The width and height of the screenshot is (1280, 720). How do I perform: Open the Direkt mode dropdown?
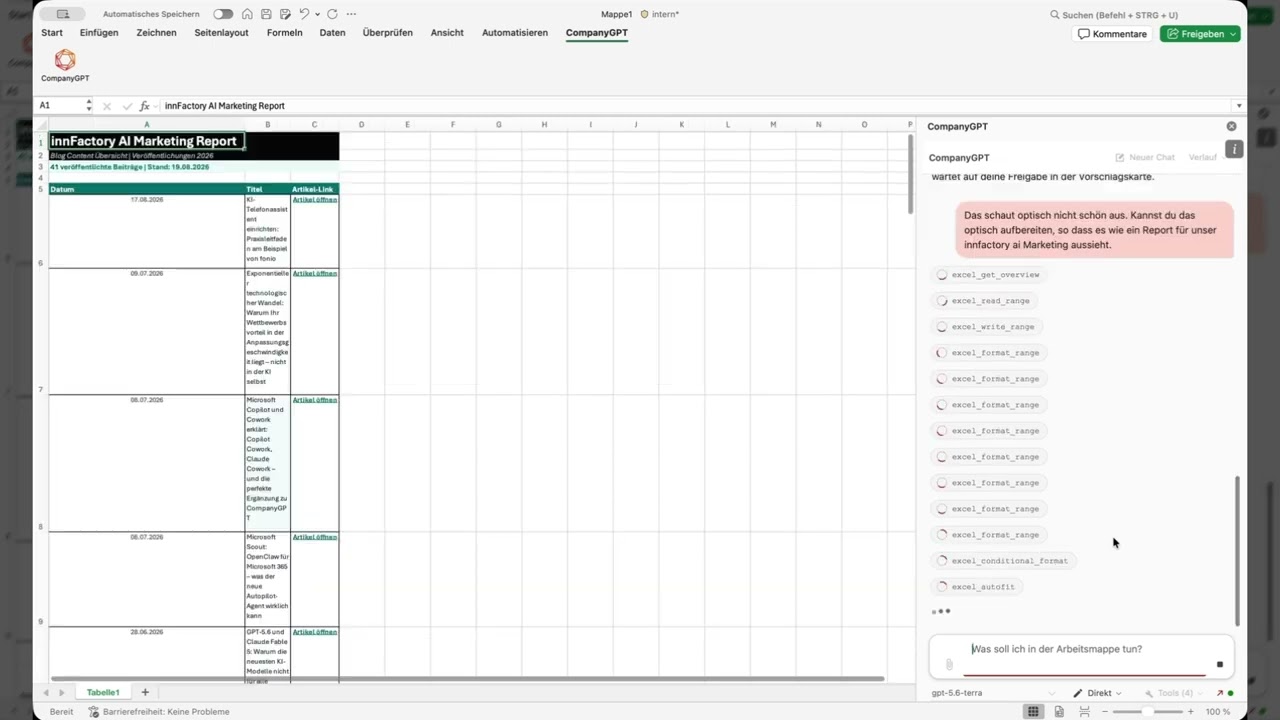[1097, 693]
